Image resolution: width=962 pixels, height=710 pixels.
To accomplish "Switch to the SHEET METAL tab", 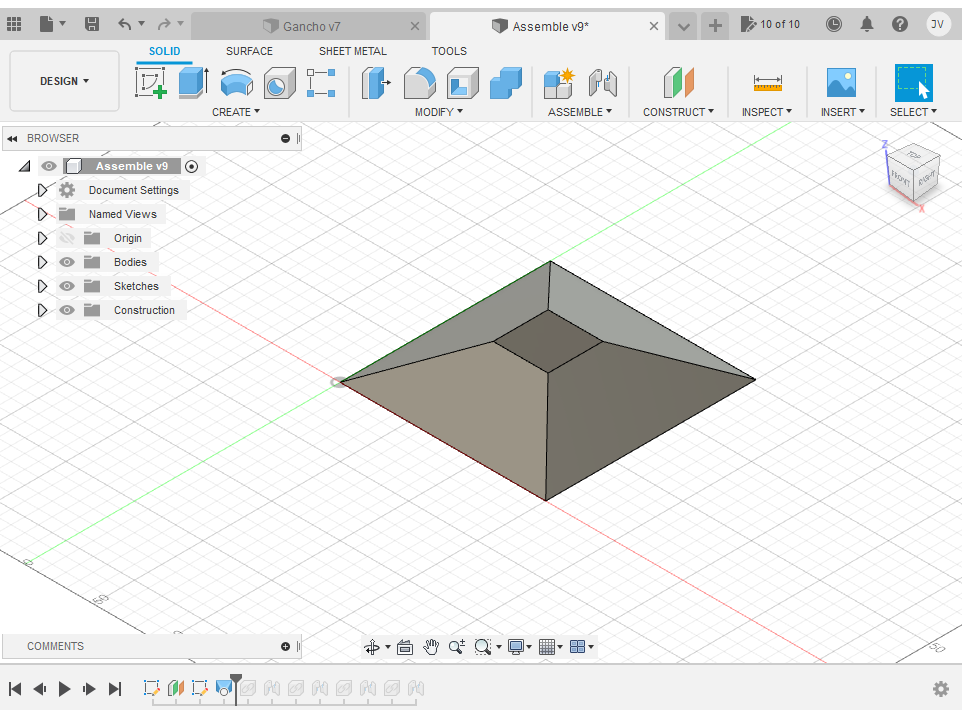I will click(x=353, y=52).
